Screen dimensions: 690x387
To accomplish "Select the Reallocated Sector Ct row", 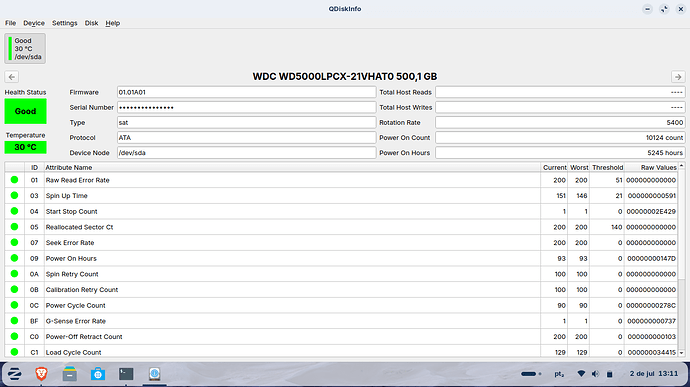I will pyautogui.click(x=341, y=227).
